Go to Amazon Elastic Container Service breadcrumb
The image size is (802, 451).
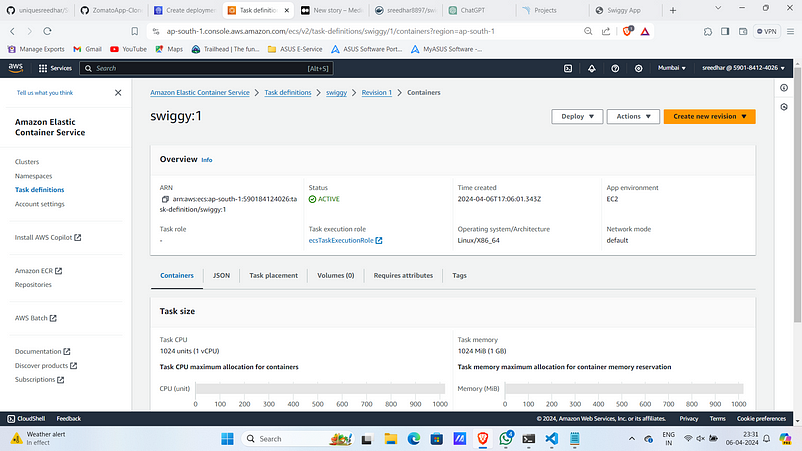coord(200,93)
